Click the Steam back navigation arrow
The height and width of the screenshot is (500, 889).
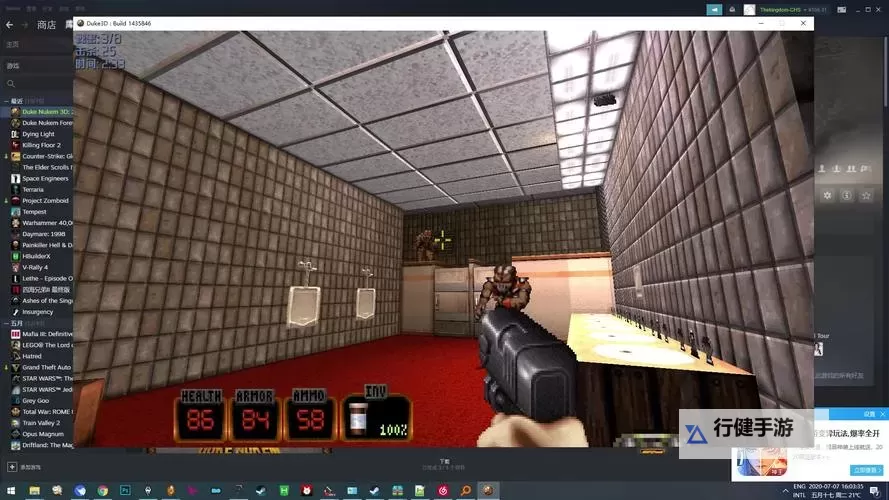tap(9, 24)
